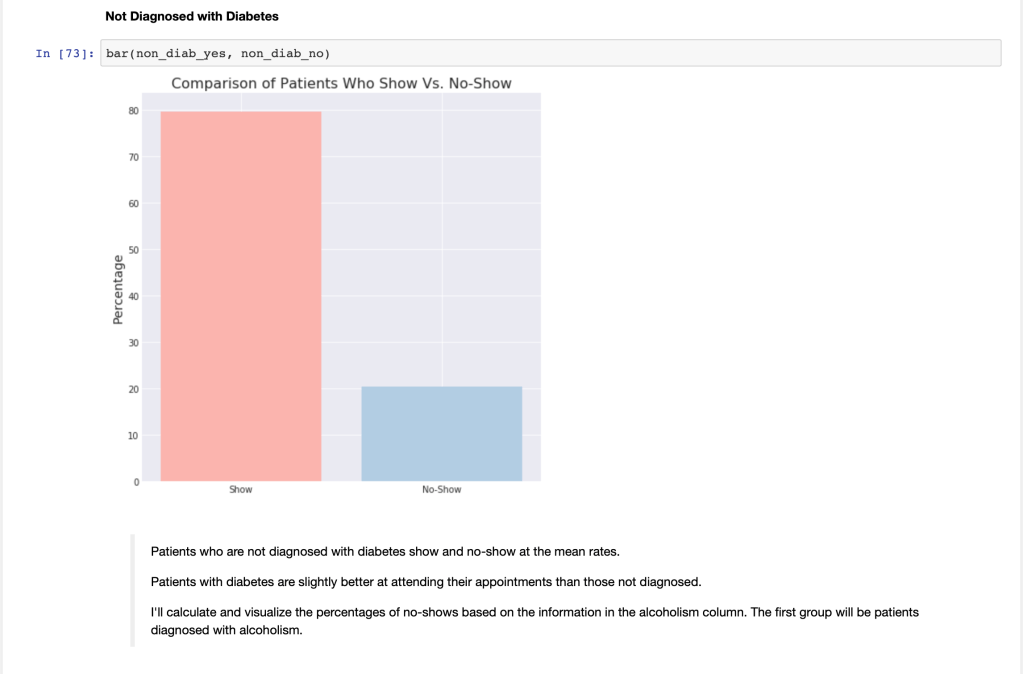Click the blue No-Show bar in chart
Viewport: 1023px width, 674px height.
coord(441,433)
